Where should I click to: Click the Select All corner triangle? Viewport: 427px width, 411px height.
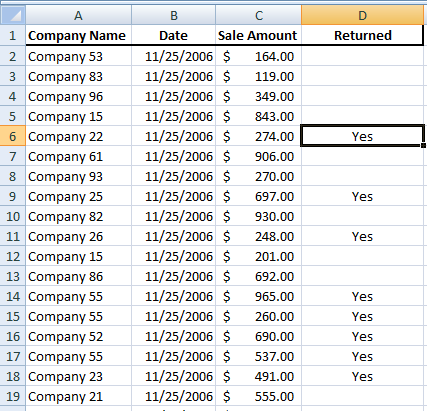tap(13, 15)
